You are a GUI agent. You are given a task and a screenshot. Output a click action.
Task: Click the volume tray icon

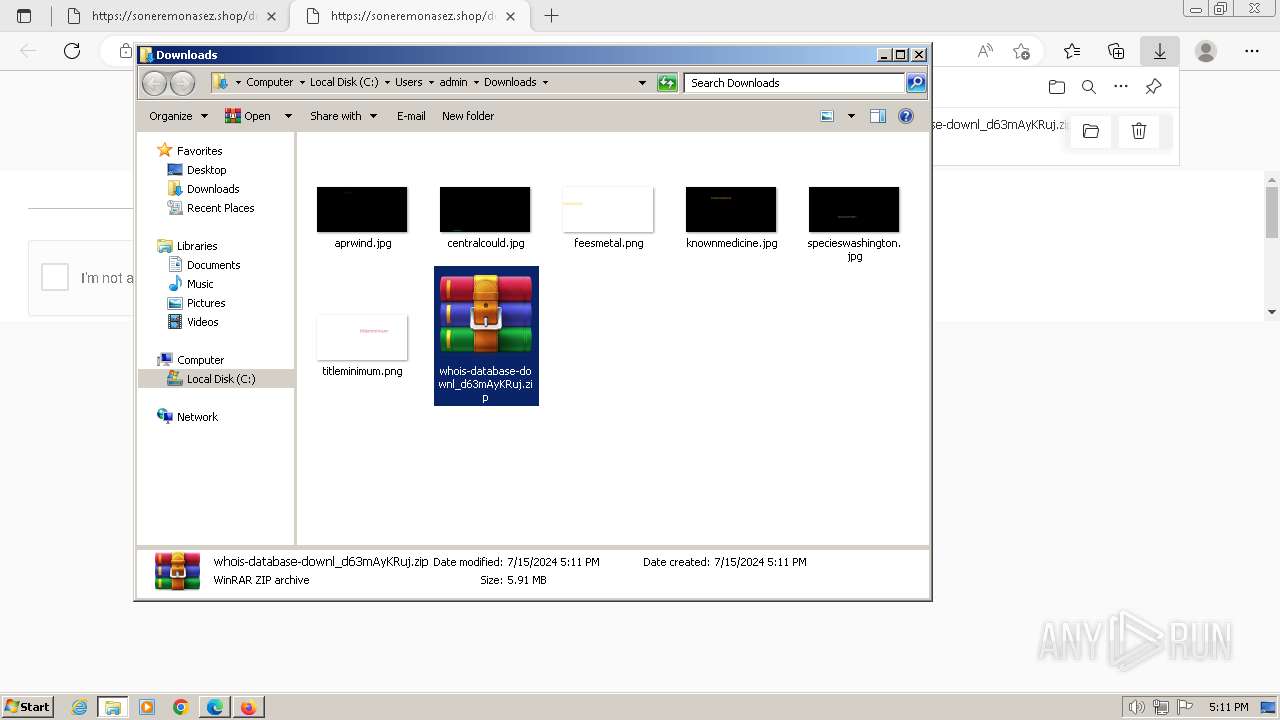(x=1137, y=707)
